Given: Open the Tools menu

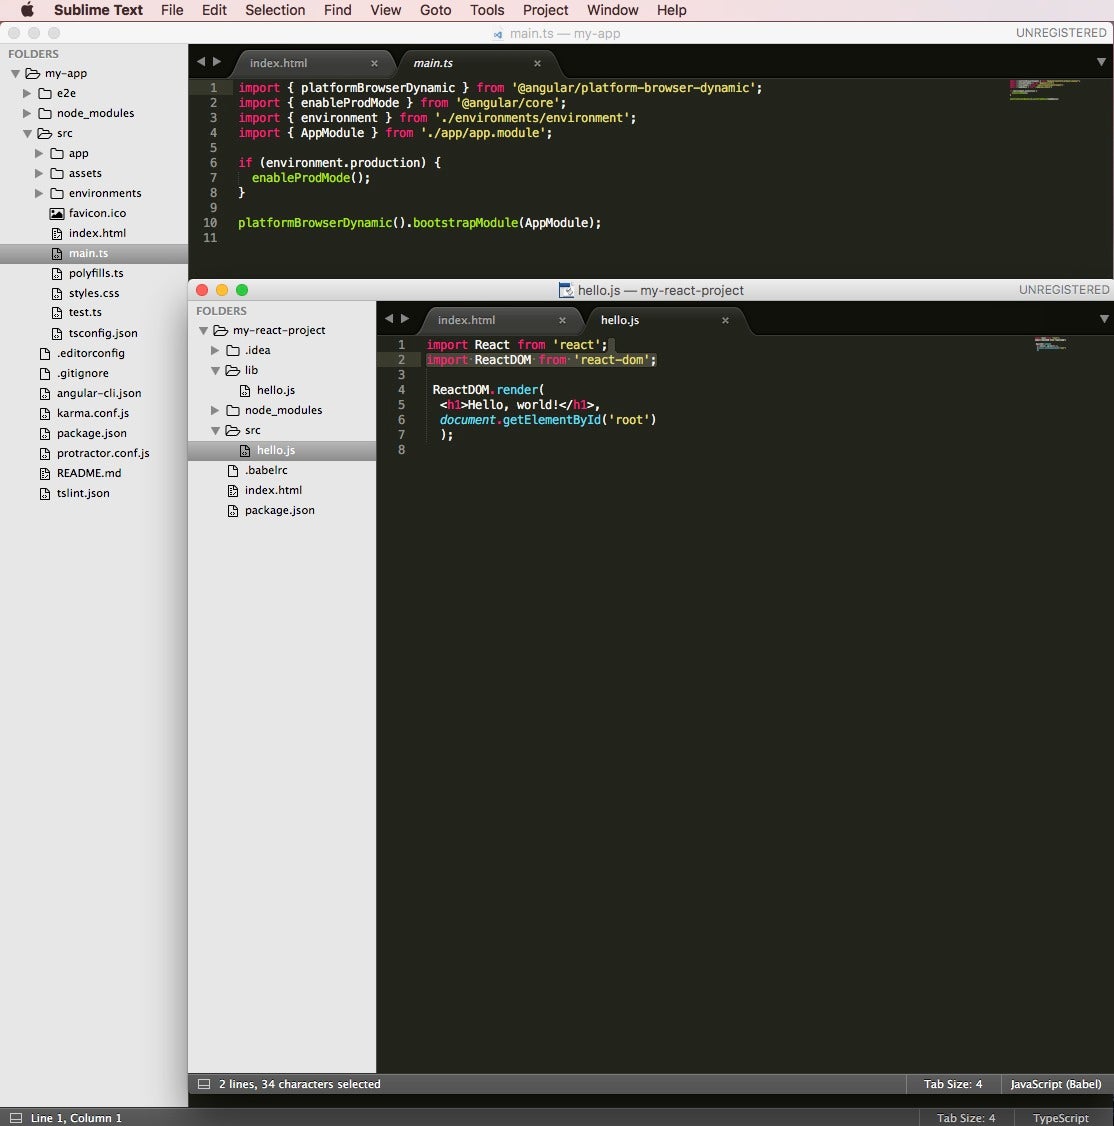Looking at the screenshot, I should (487, 10).
